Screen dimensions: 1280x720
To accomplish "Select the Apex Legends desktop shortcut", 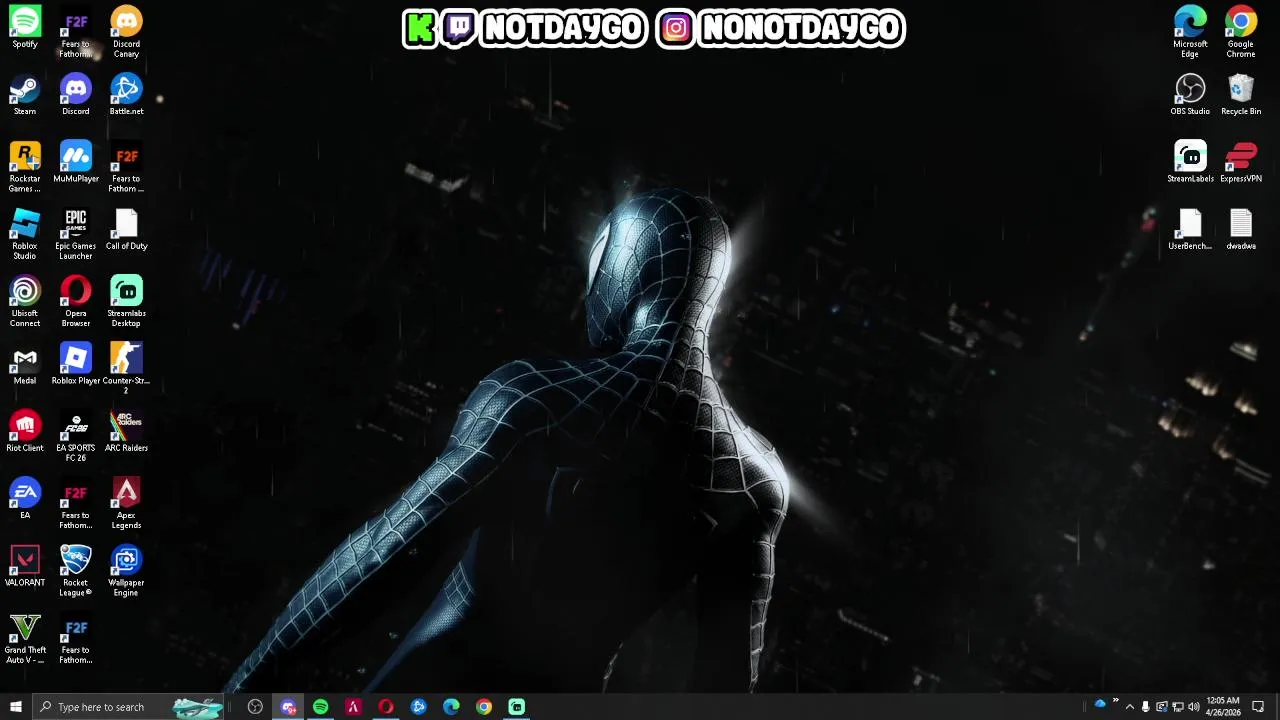I will 126,503.
